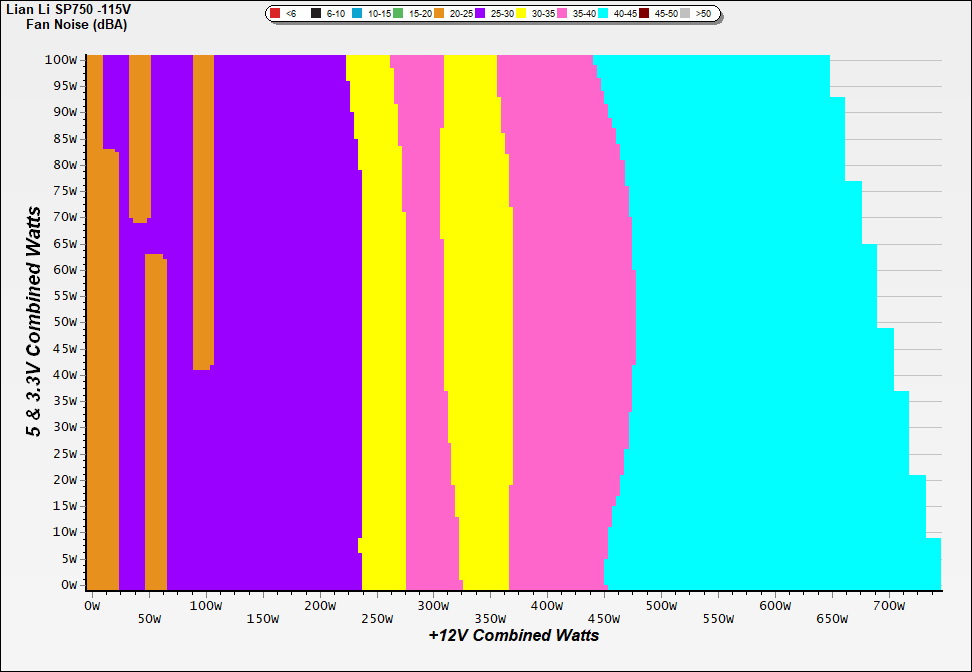
Task: Select the blue 10-15 legend swatch
Action: click(x=357, y=14)
